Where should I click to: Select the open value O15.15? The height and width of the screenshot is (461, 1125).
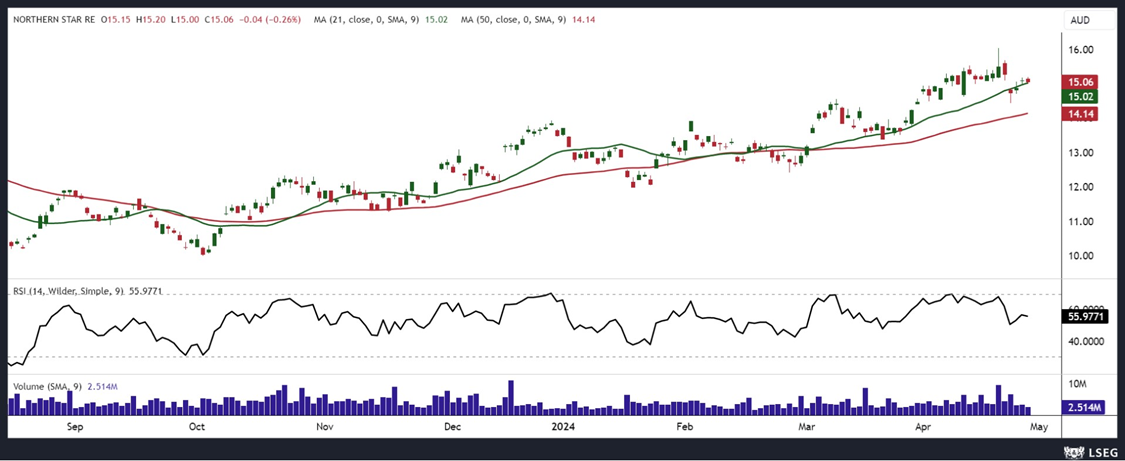click(118, 21)
